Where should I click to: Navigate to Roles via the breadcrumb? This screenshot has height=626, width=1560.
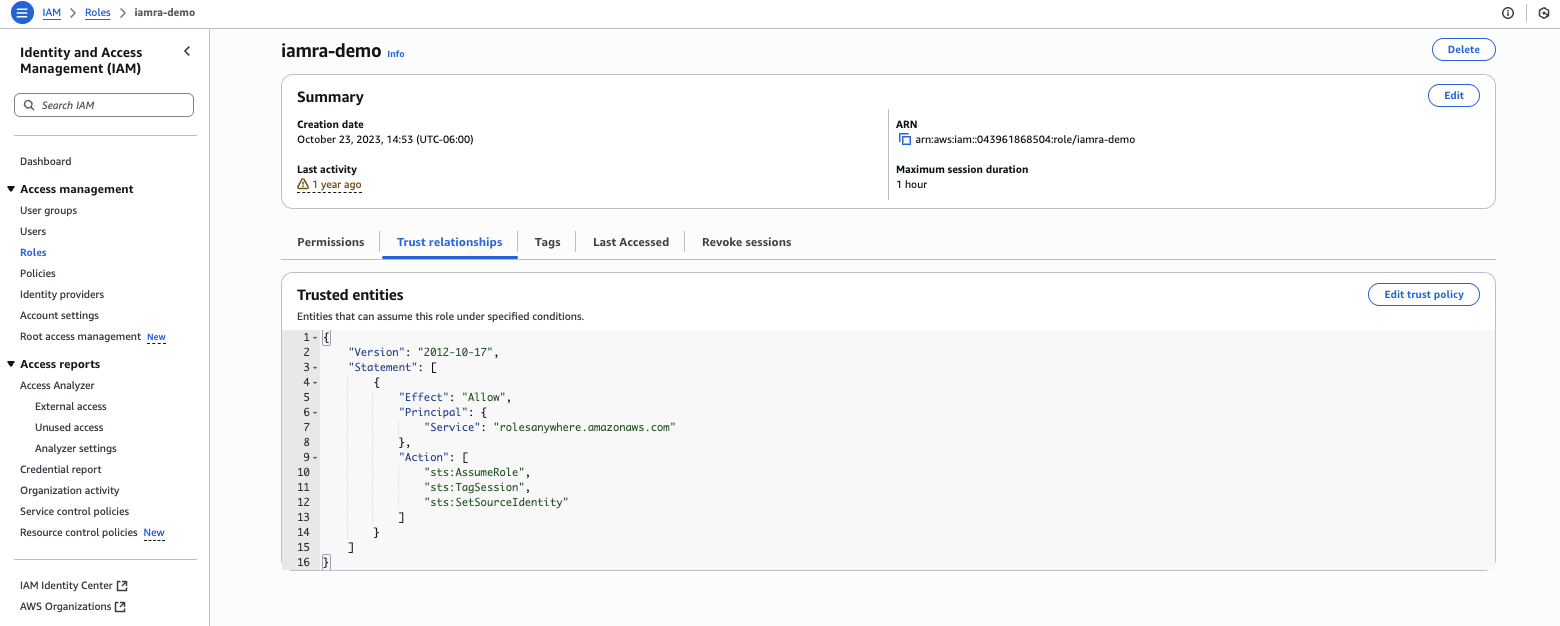97,13
